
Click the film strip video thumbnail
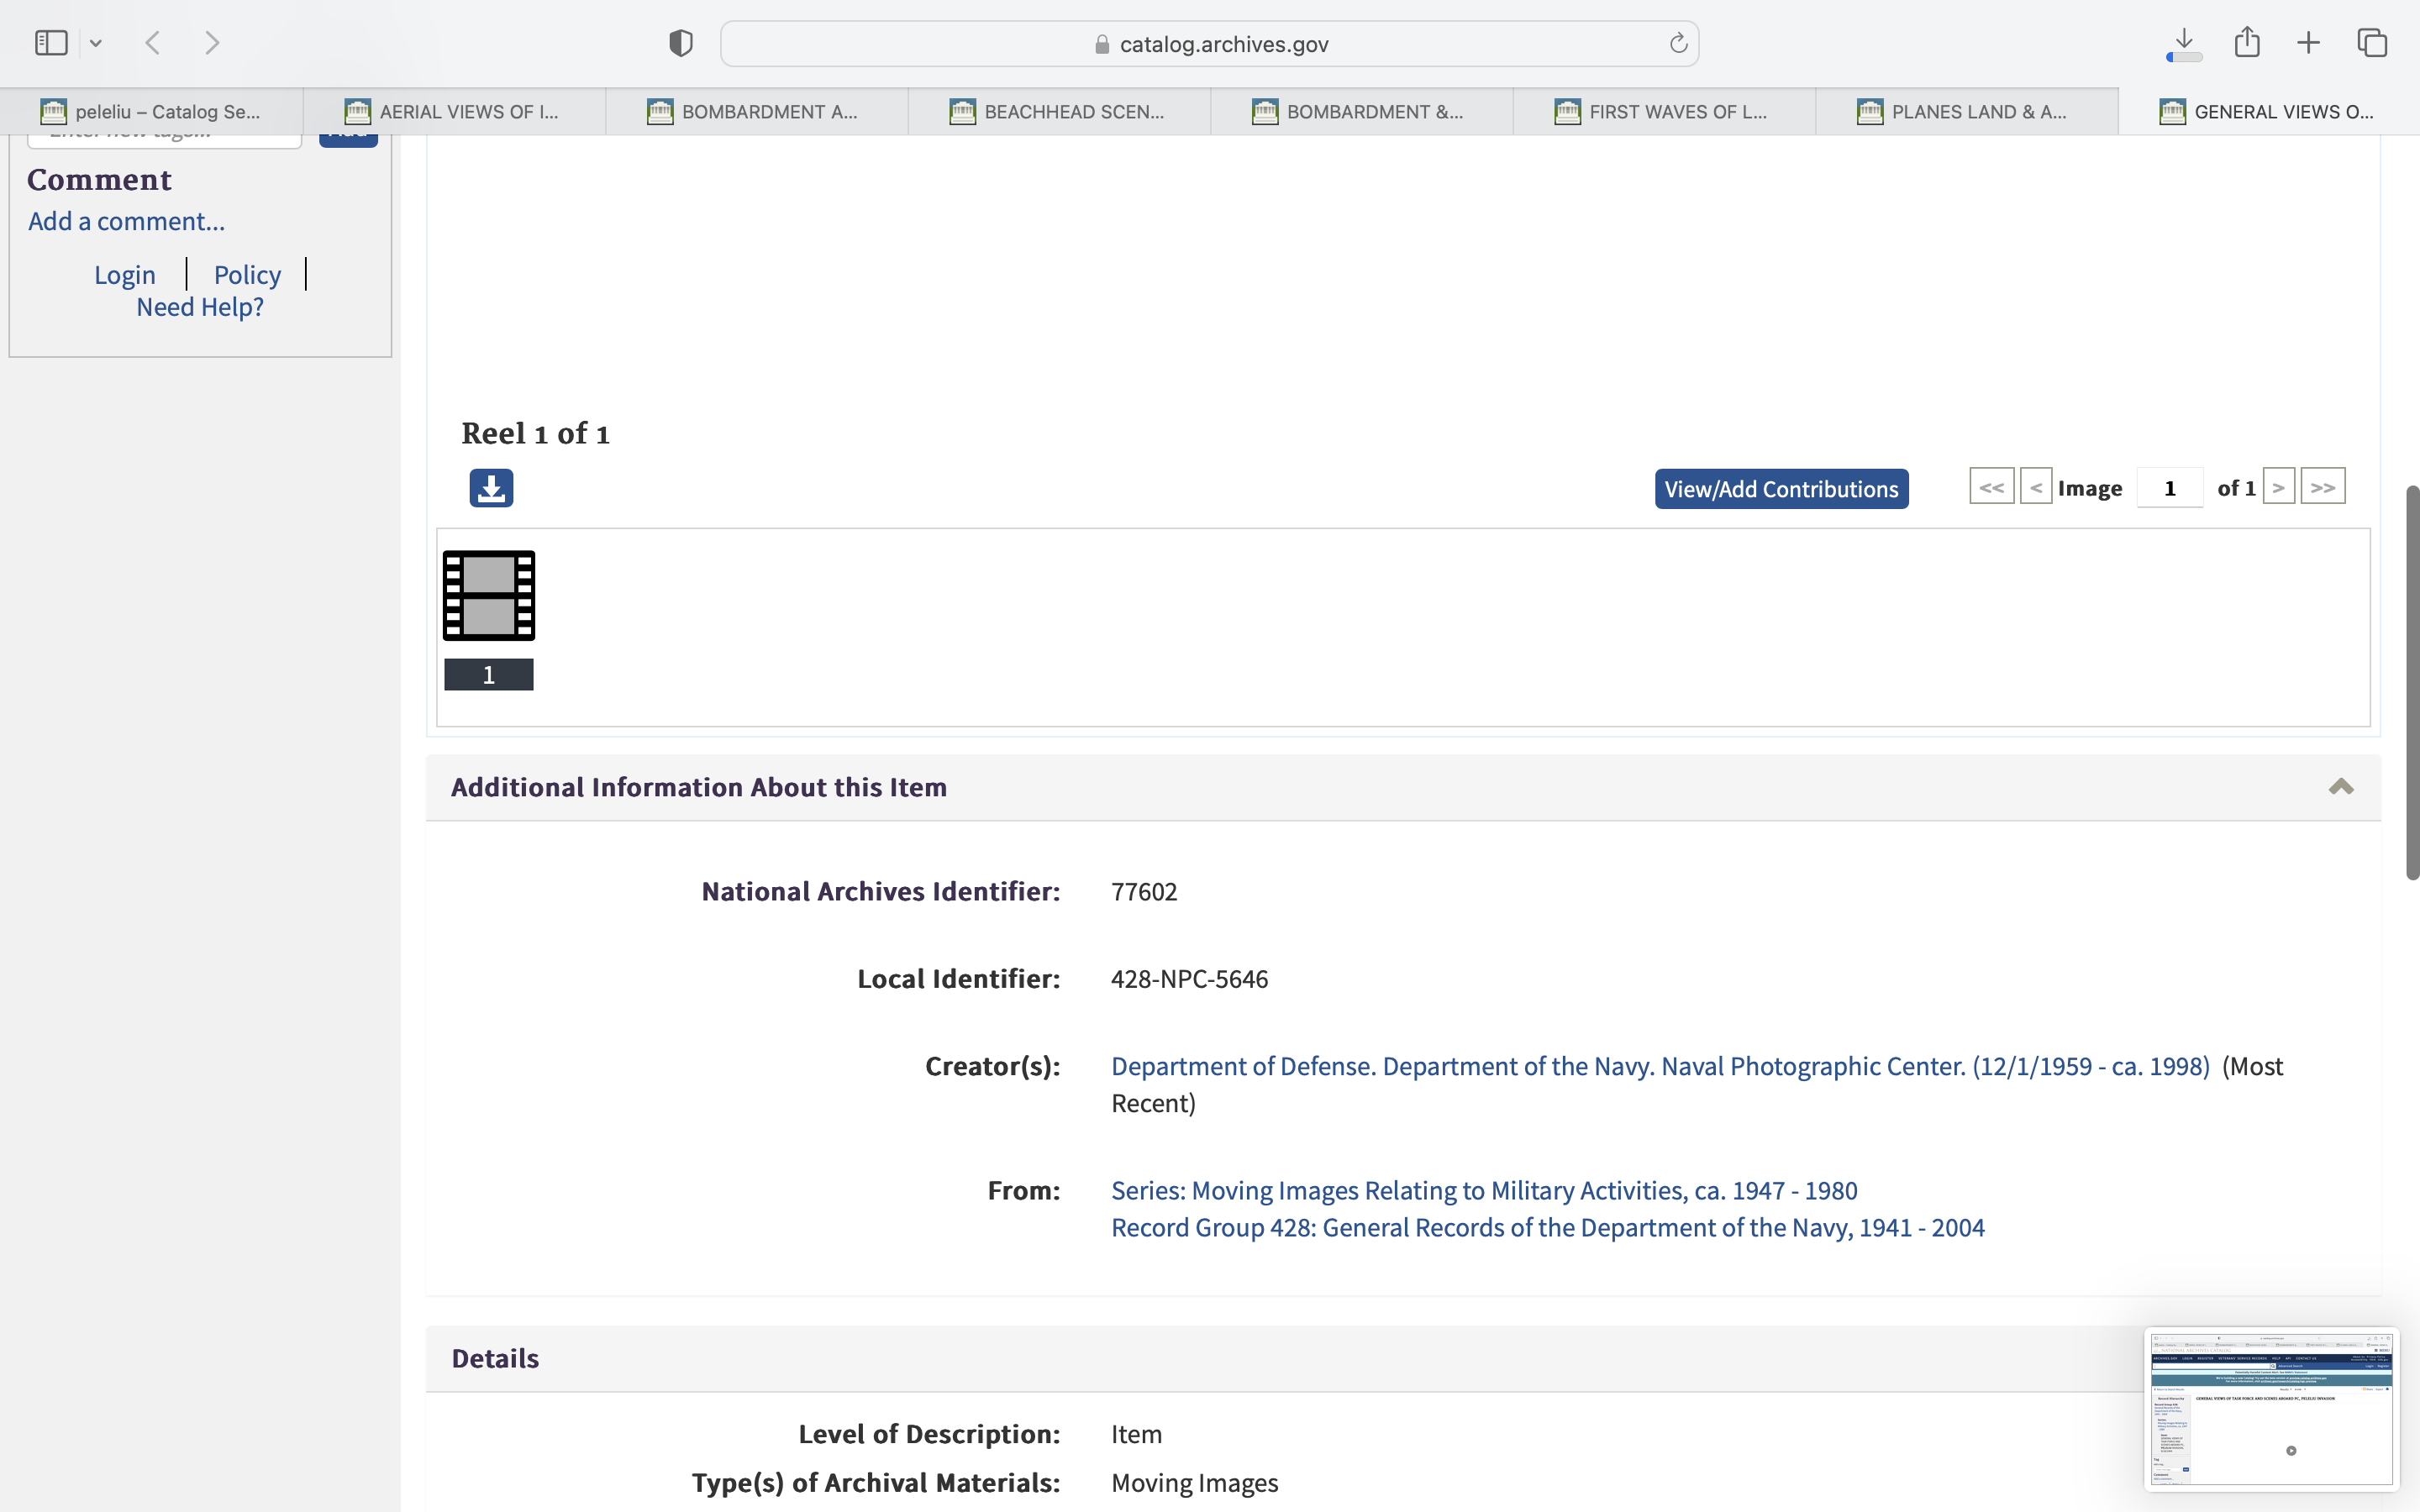[x=489, y=596]
